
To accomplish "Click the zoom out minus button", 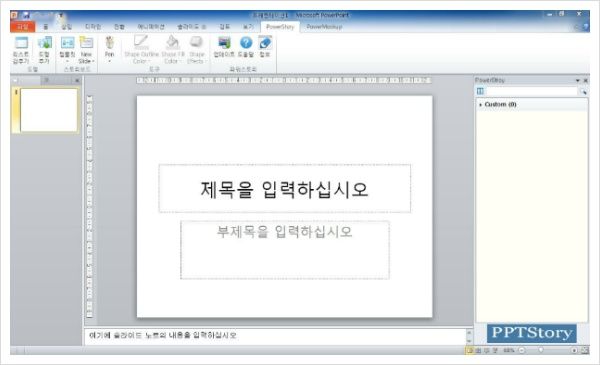I will (x=522, y=350).
